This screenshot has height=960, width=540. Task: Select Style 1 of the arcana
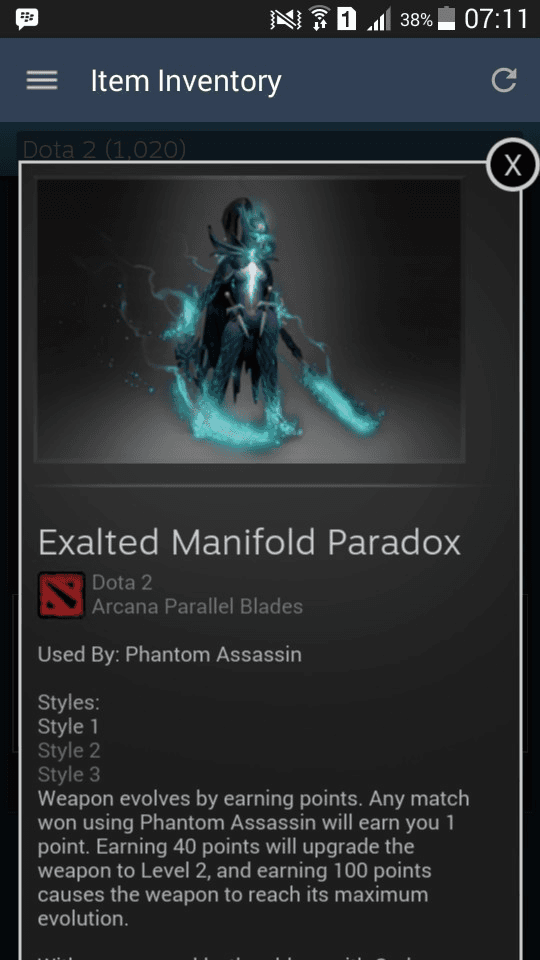click(69, 726)
